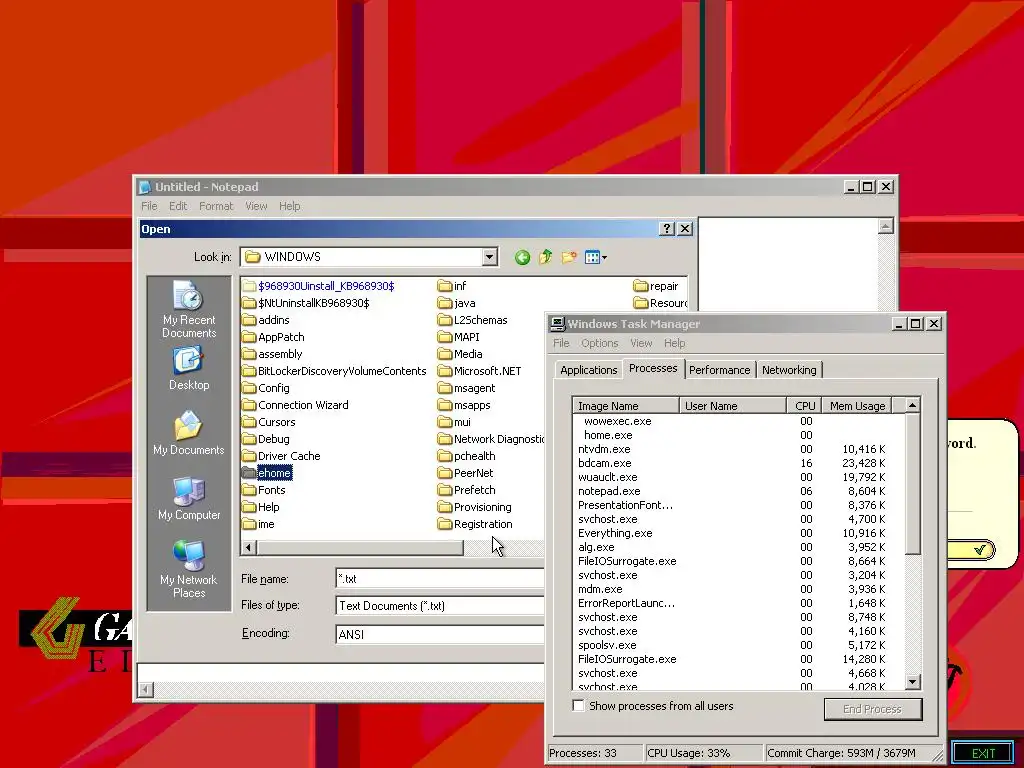The height and width of the screenshot is (768, 1024).
Task: Select the pchealth folder
Action: tap(466, 456)
